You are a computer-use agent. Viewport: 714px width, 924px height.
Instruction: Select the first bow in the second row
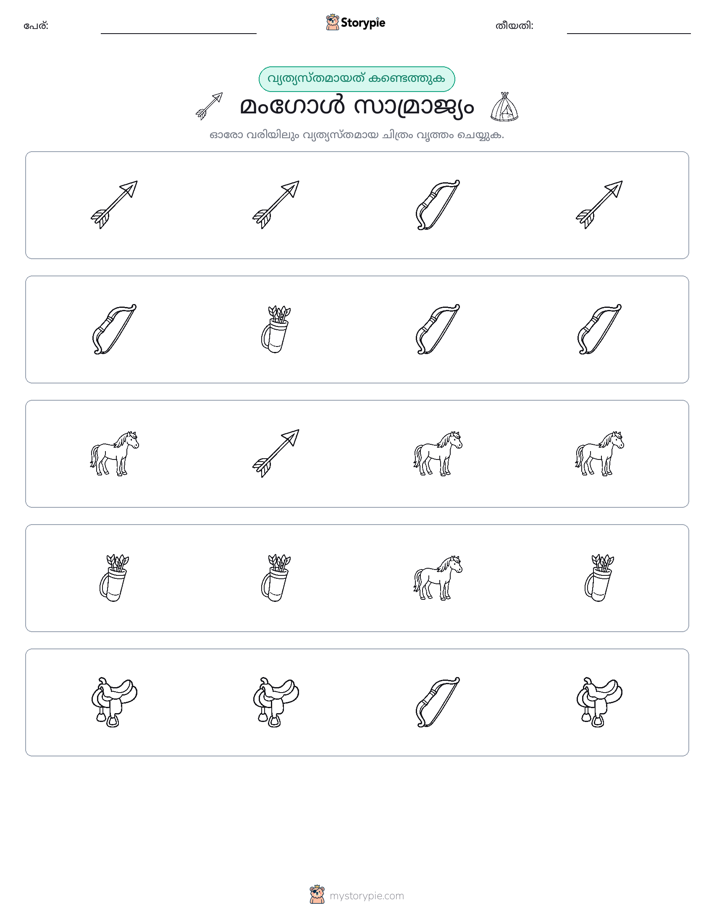tap(114, 329)
